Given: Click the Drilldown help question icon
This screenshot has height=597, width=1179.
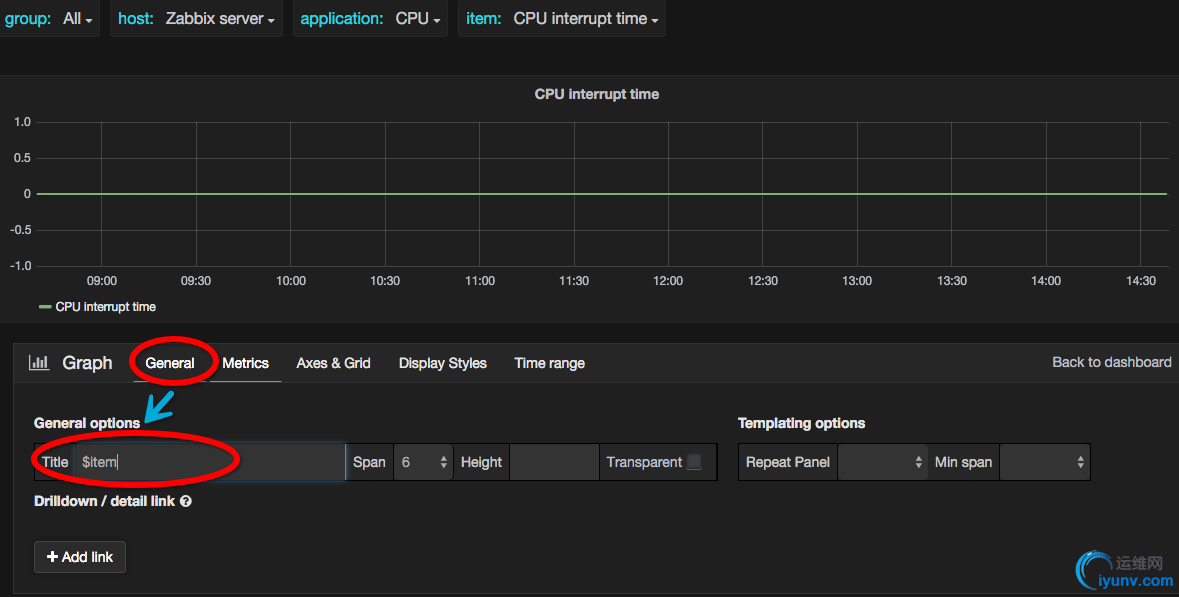Looking at the screenshot, I should (x=186, y=501).
